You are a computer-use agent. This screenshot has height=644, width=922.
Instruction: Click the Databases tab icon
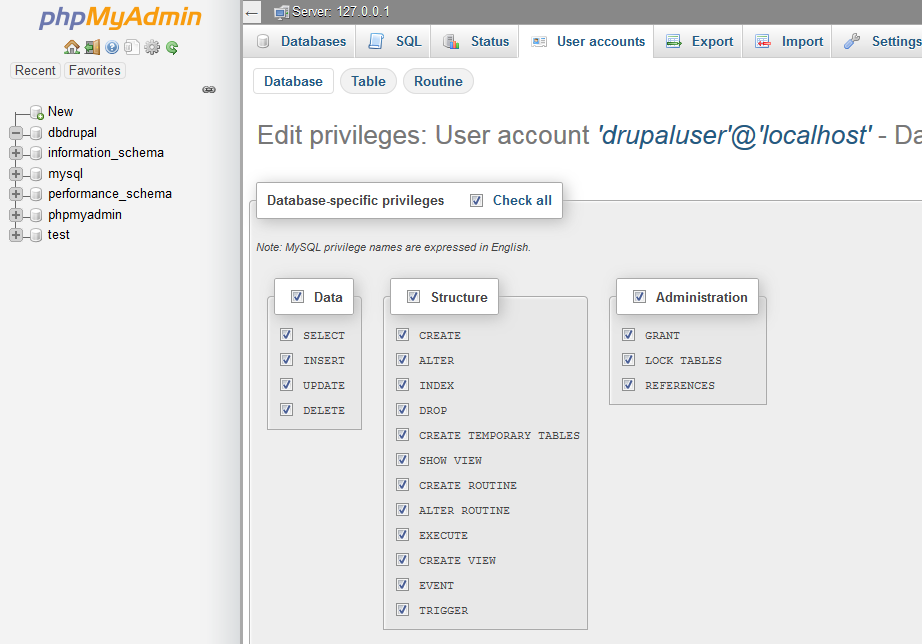point(263,41)
